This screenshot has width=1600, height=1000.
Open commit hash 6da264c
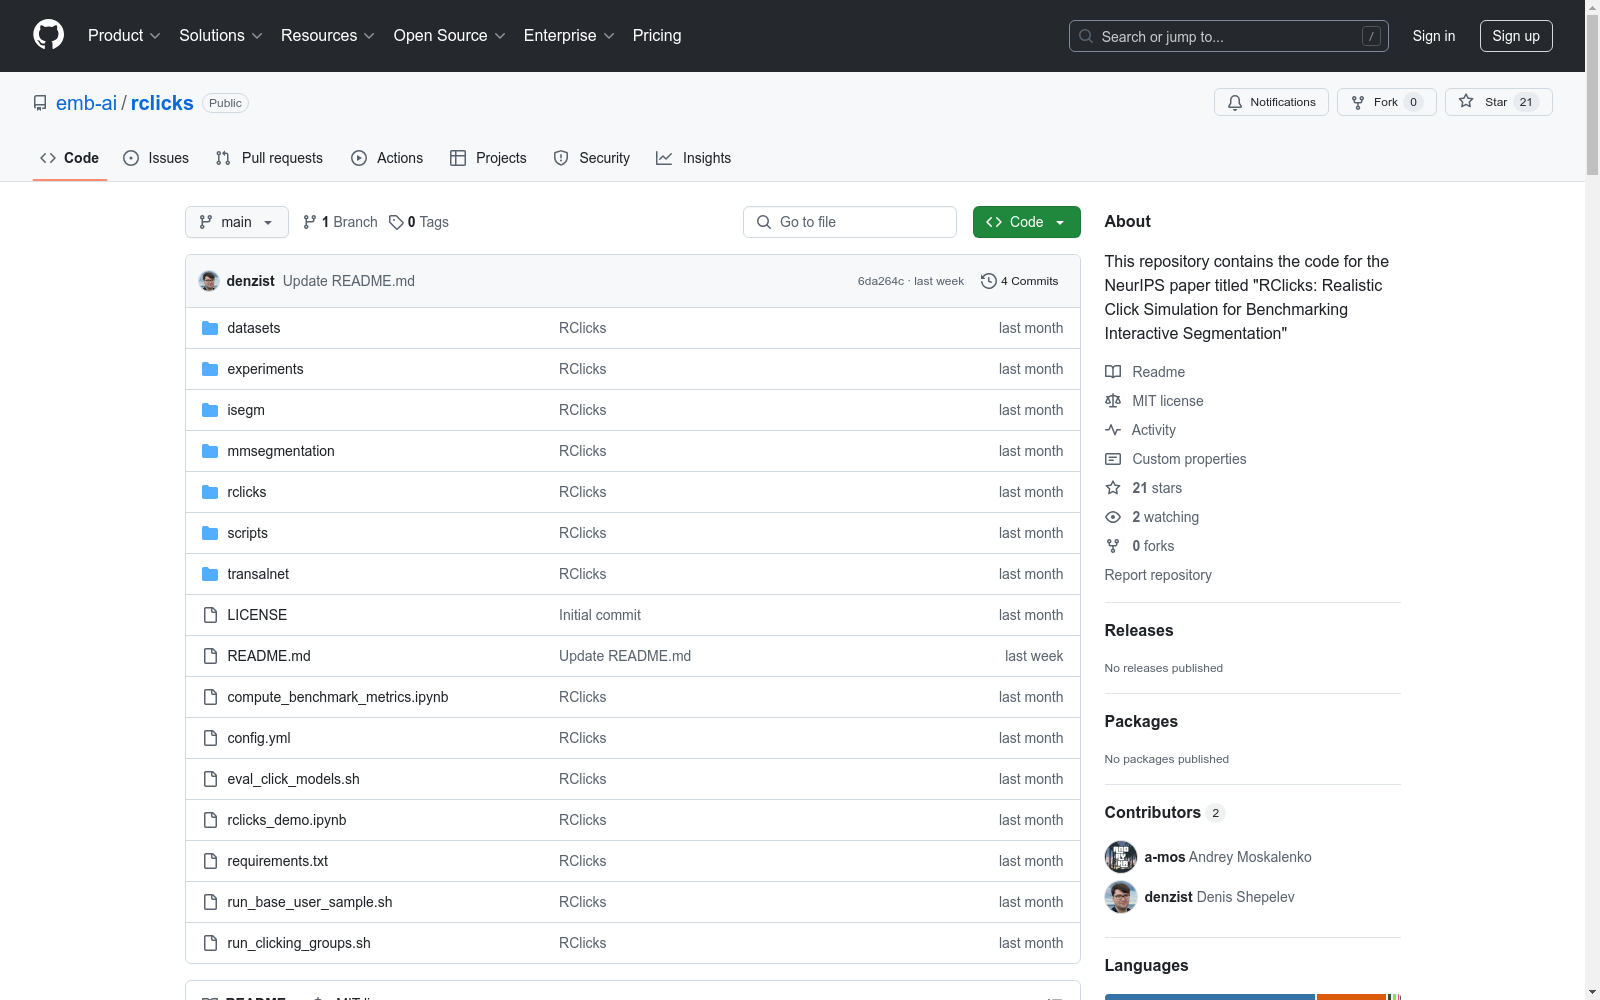881,281
